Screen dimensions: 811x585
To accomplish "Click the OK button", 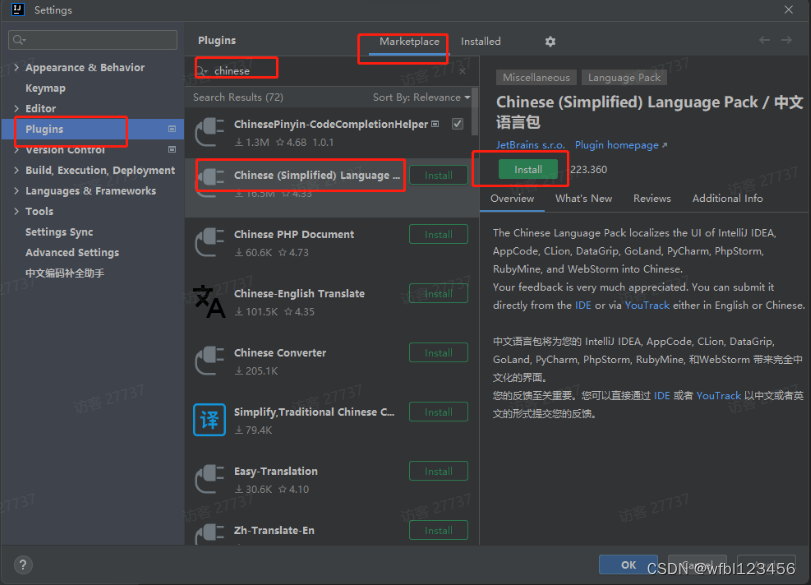I will point(628,564).
